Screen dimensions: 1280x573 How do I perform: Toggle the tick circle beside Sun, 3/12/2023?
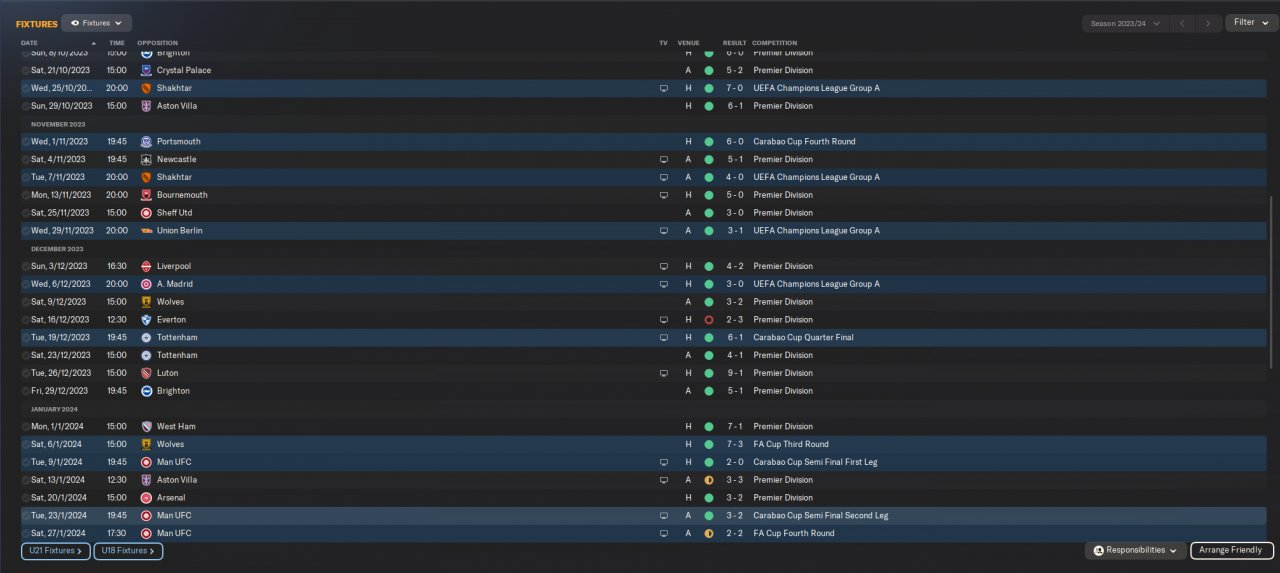point(26,267)
